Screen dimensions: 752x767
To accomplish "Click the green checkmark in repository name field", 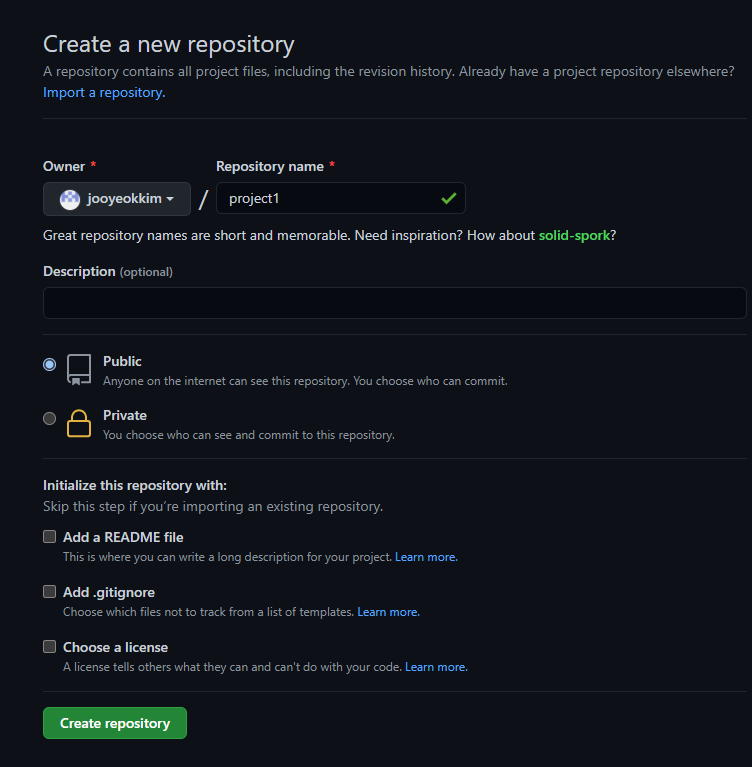I will coord(449,198).
